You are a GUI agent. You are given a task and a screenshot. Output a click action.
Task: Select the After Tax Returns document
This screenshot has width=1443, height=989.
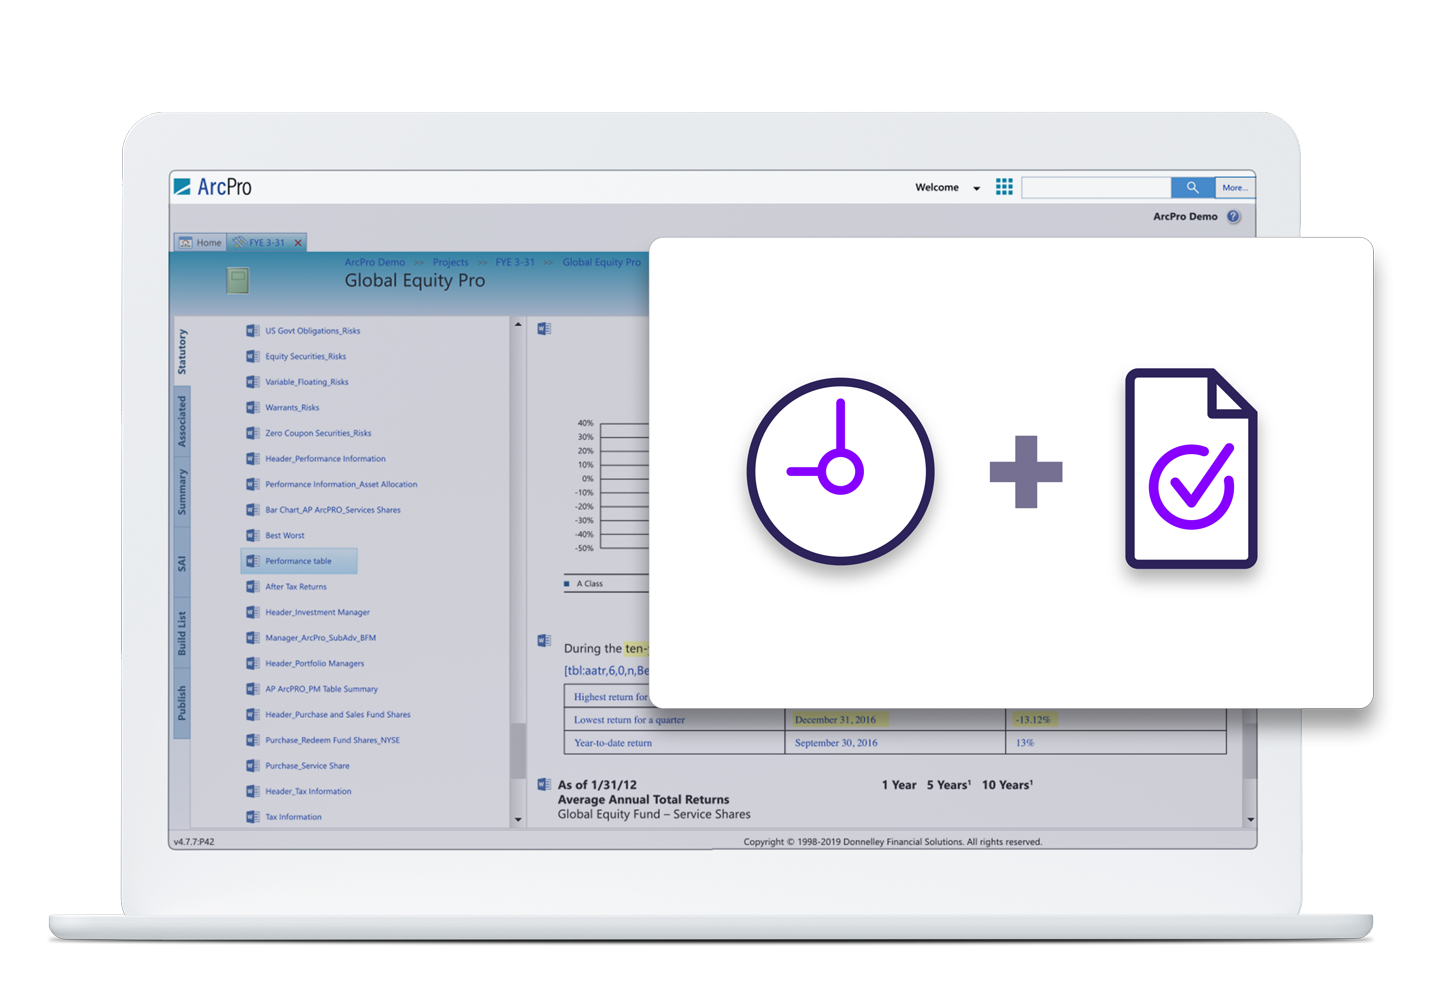coord(296,587)
